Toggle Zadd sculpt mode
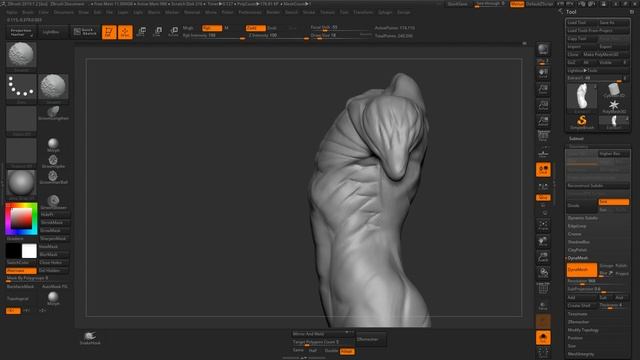Image resolution: width=640 pixels, height=360 pixels. pyautogui.click(x=256, y=28)
